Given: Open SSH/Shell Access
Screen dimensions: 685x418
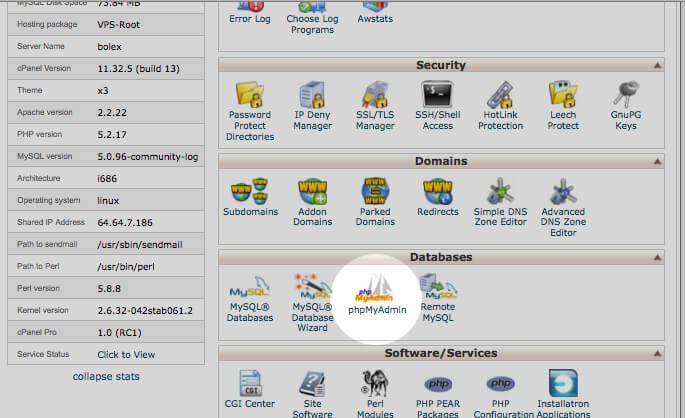Looking at the screenshot, I should (x=438, y=106).
